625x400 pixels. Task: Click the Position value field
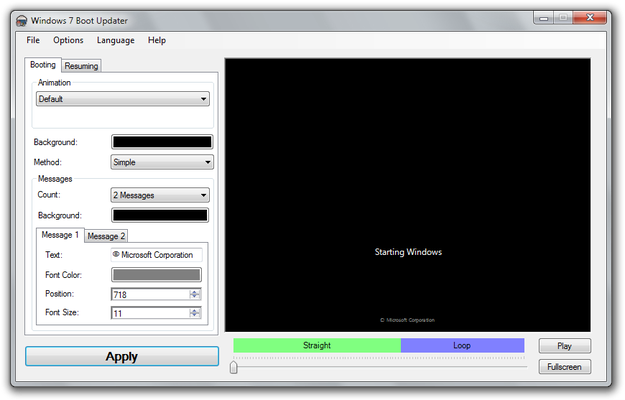point(150,294)
